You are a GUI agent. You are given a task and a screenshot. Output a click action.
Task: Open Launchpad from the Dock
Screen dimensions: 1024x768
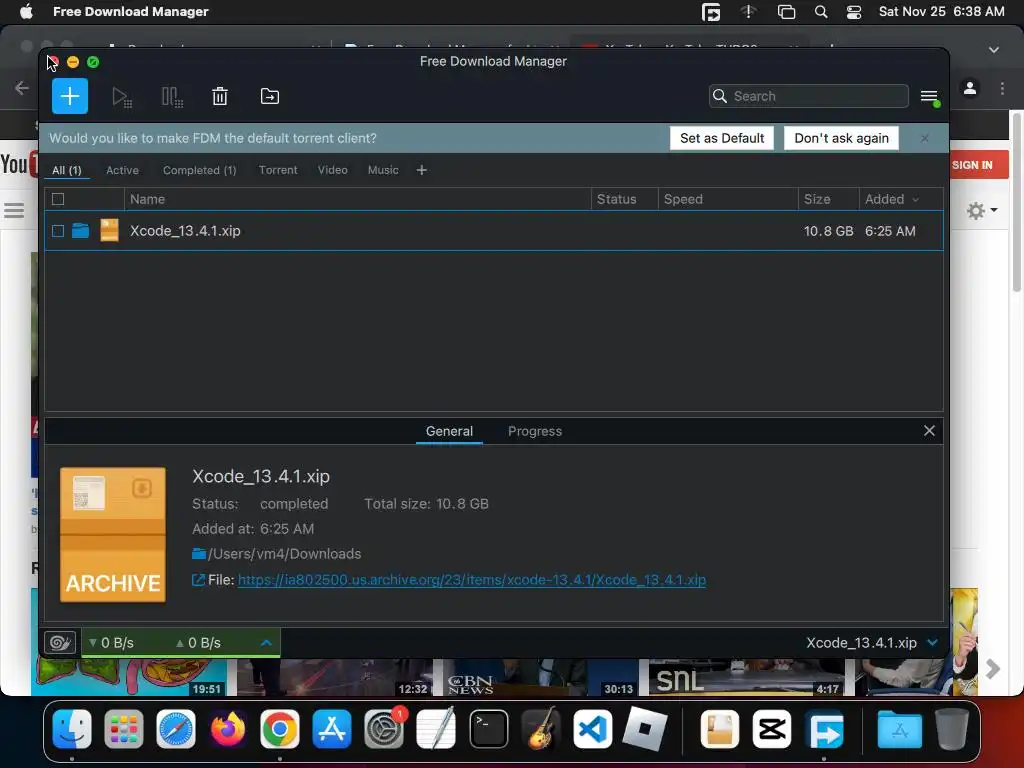[x=123, y=729]
